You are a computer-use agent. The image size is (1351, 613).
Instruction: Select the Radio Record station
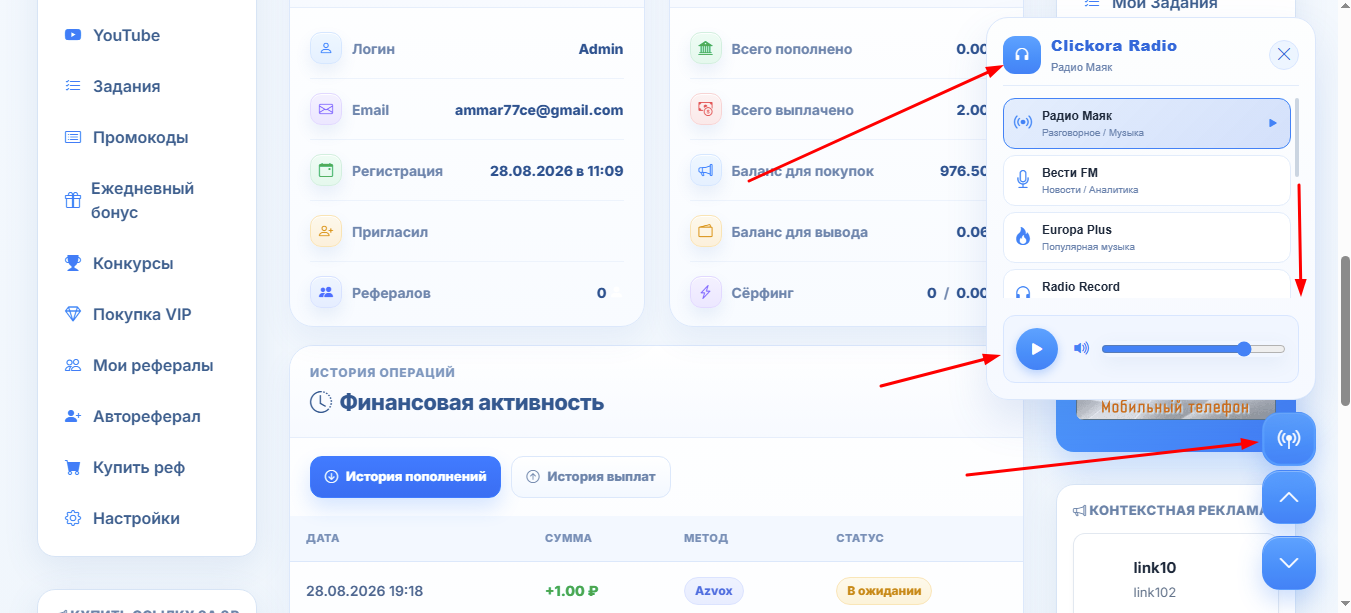[x=1147, y=285]
